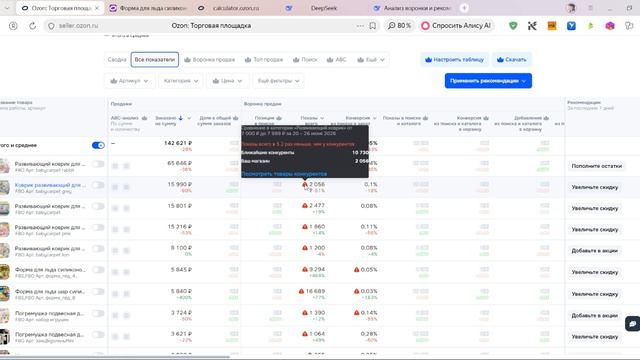The height and width of the screenshot is (360, 640).
Task: Toggle the 'Итого и среднее' switch
Action: (98, 145)
